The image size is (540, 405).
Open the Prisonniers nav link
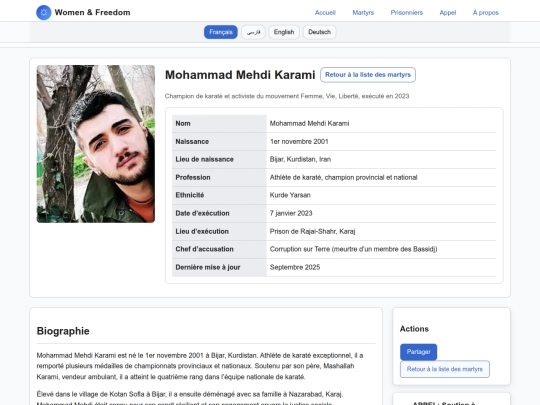tap(406, 13)
